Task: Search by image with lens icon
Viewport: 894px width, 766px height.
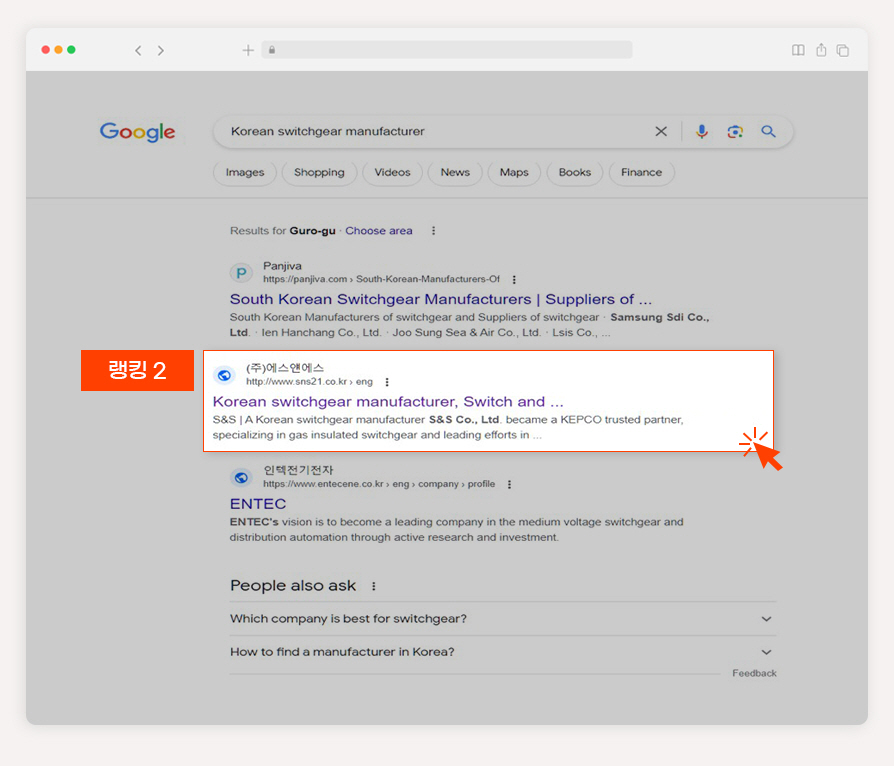Action: coord(735,132)
